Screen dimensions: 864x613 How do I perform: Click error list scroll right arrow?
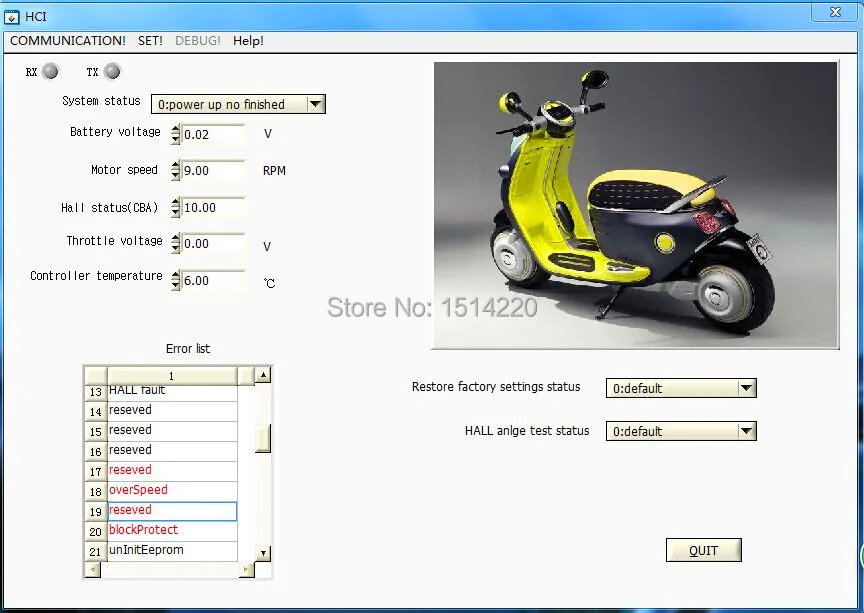pyautogui.click(x=247, y=569)
